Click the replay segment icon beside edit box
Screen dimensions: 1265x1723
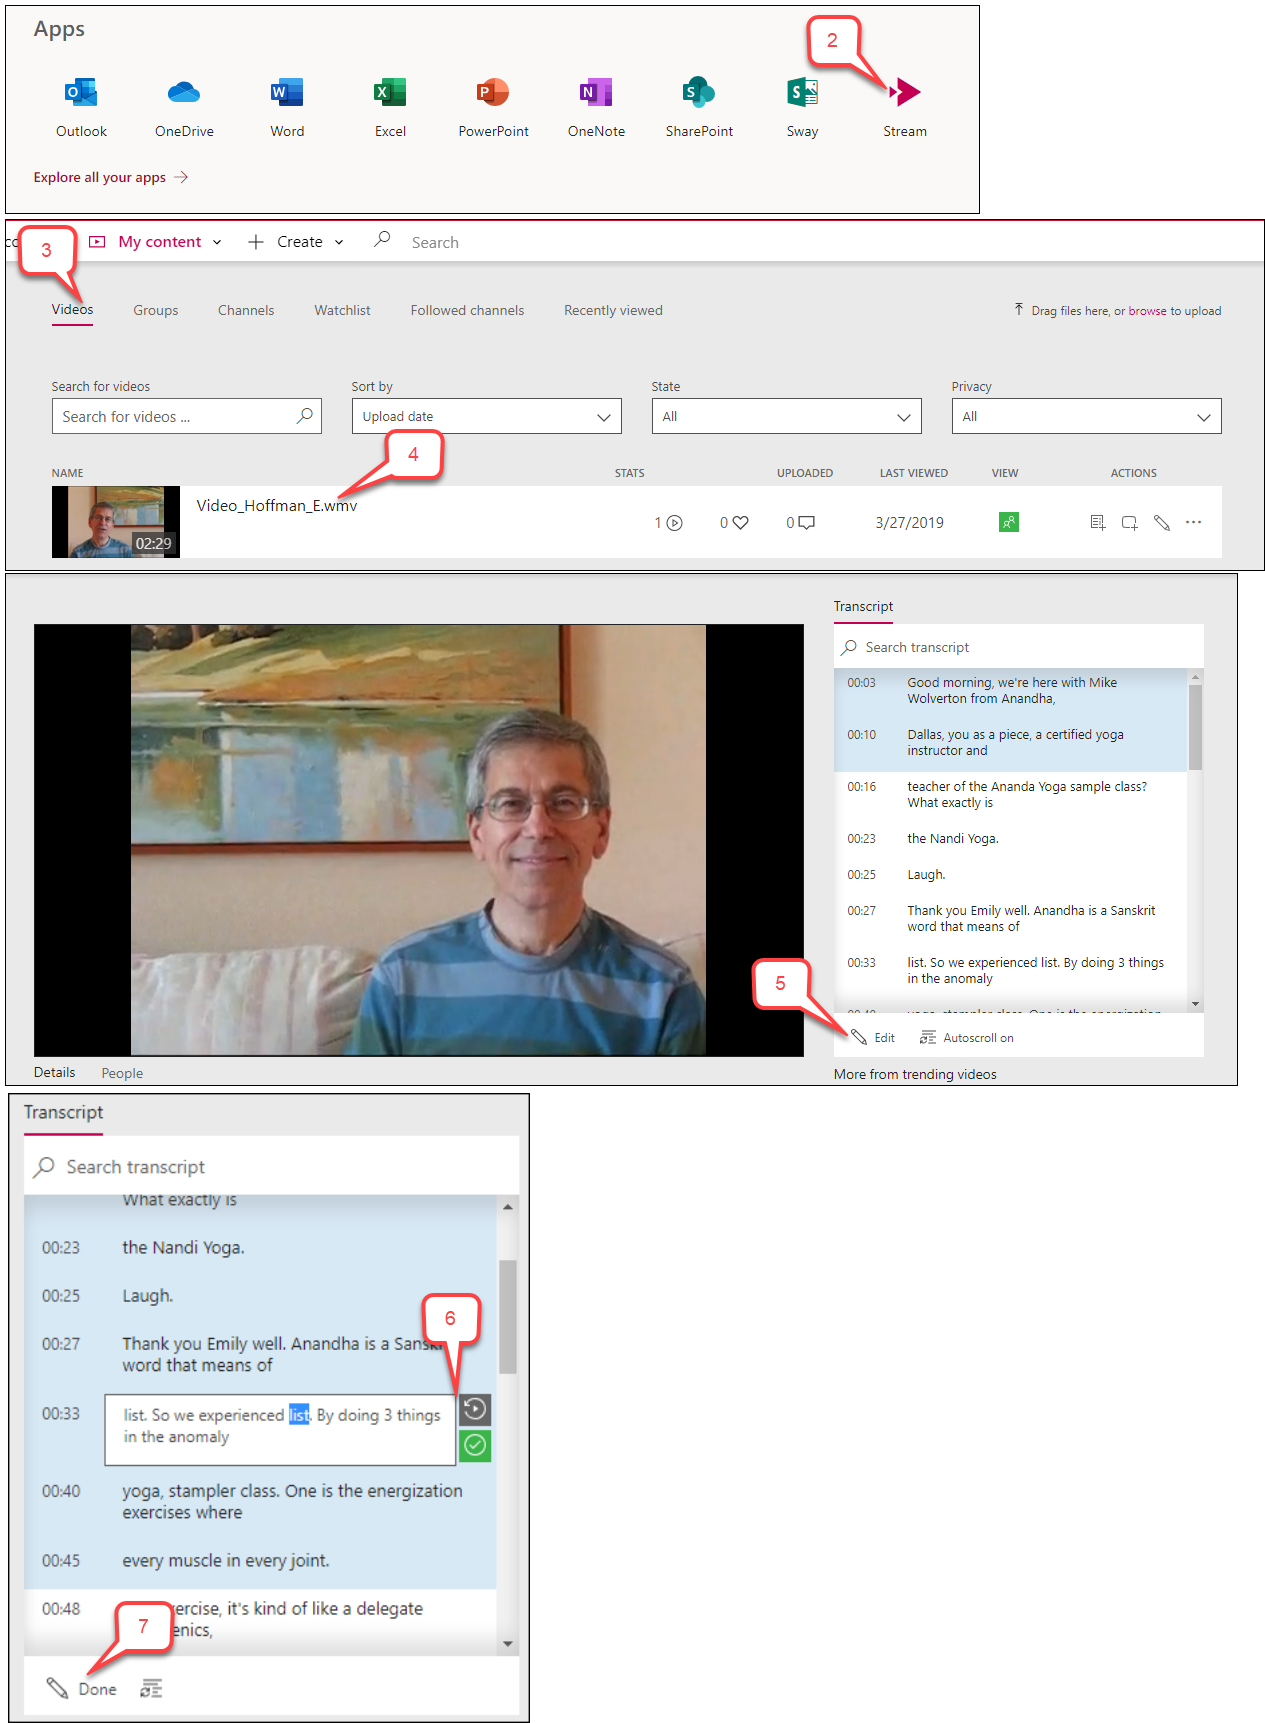pos(475,1410)
